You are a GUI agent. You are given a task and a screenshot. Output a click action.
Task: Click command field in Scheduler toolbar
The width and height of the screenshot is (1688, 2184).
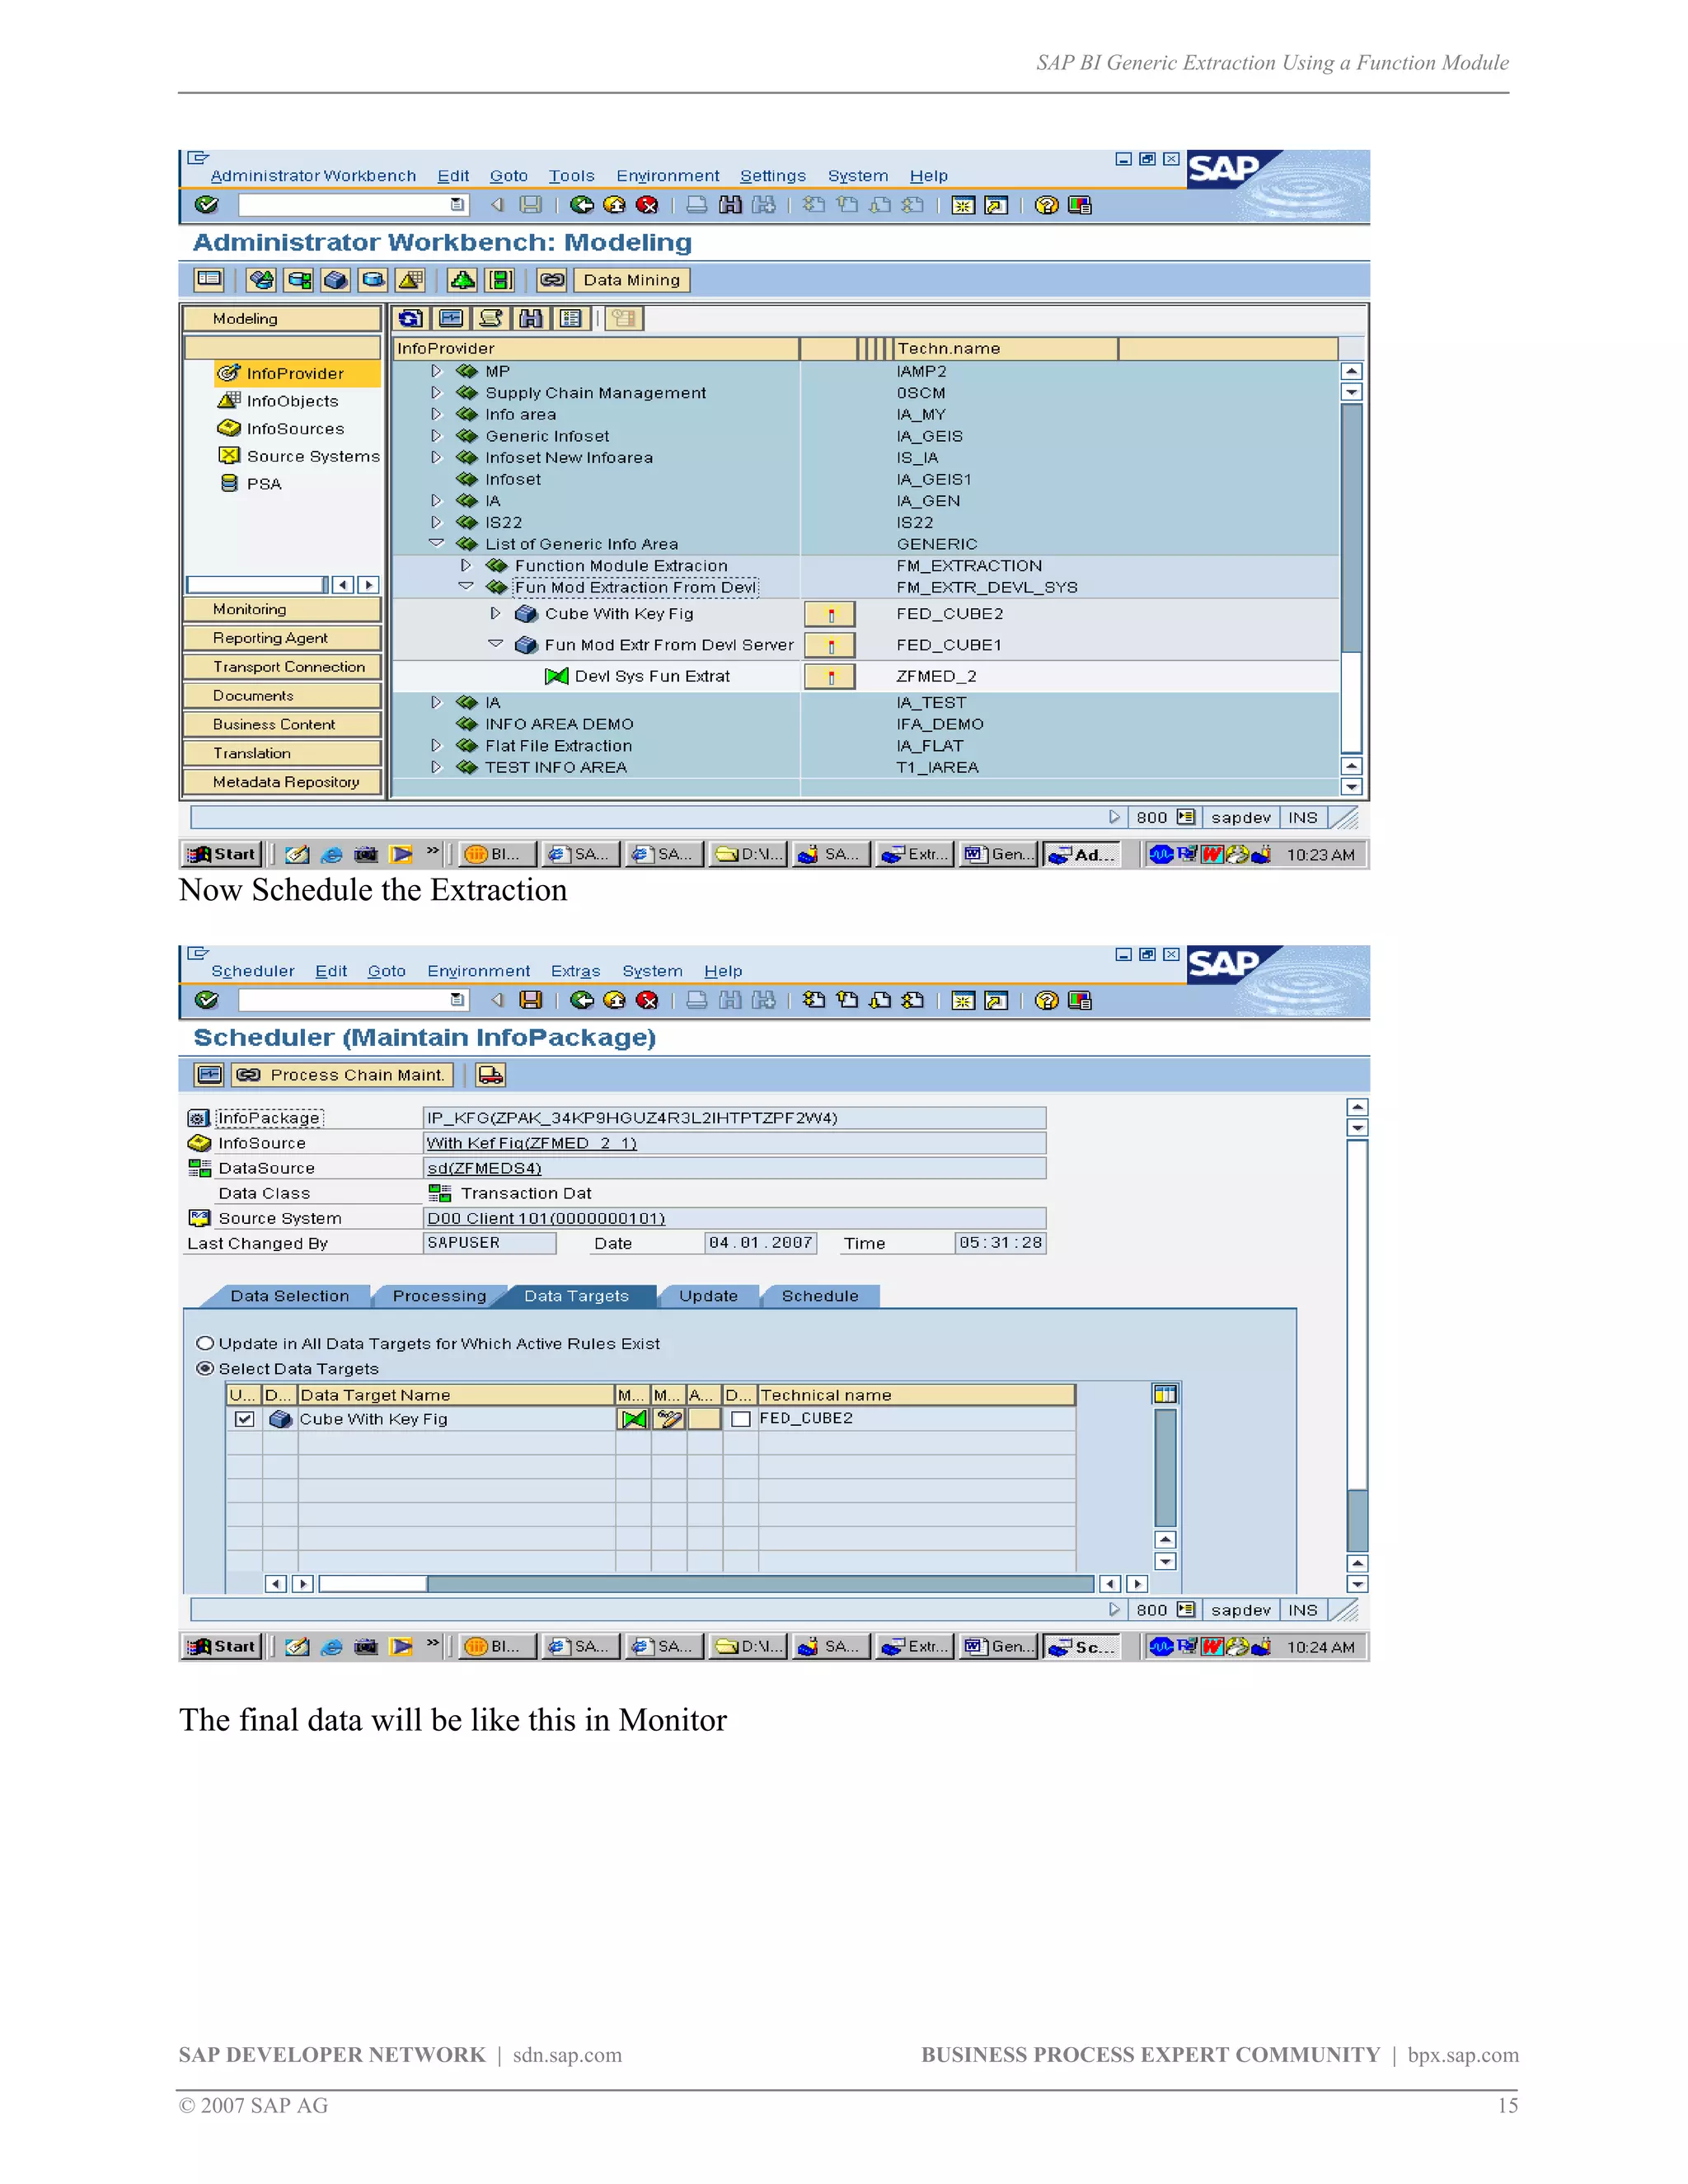[353, 1000]
